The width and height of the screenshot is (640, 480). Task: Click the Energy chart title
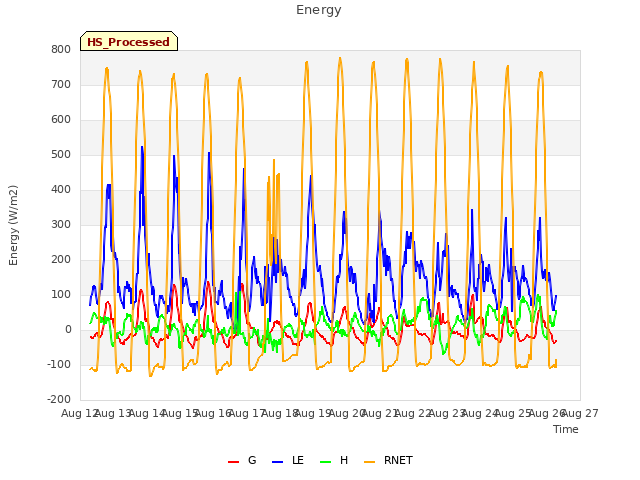click(319, 10)
